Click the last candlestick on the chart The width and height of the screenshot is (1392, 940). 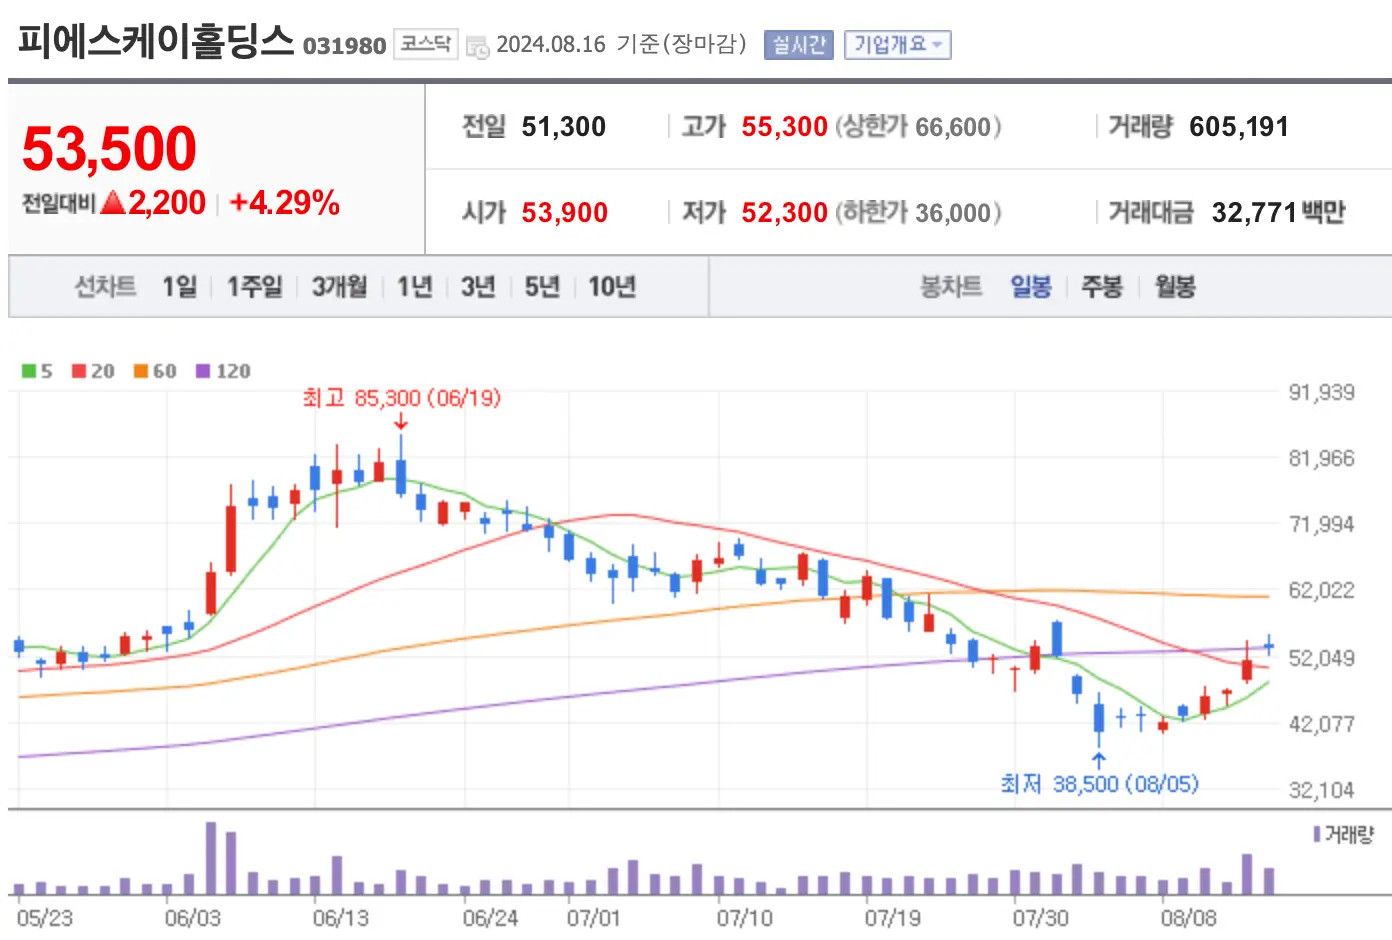(1269, 645)
